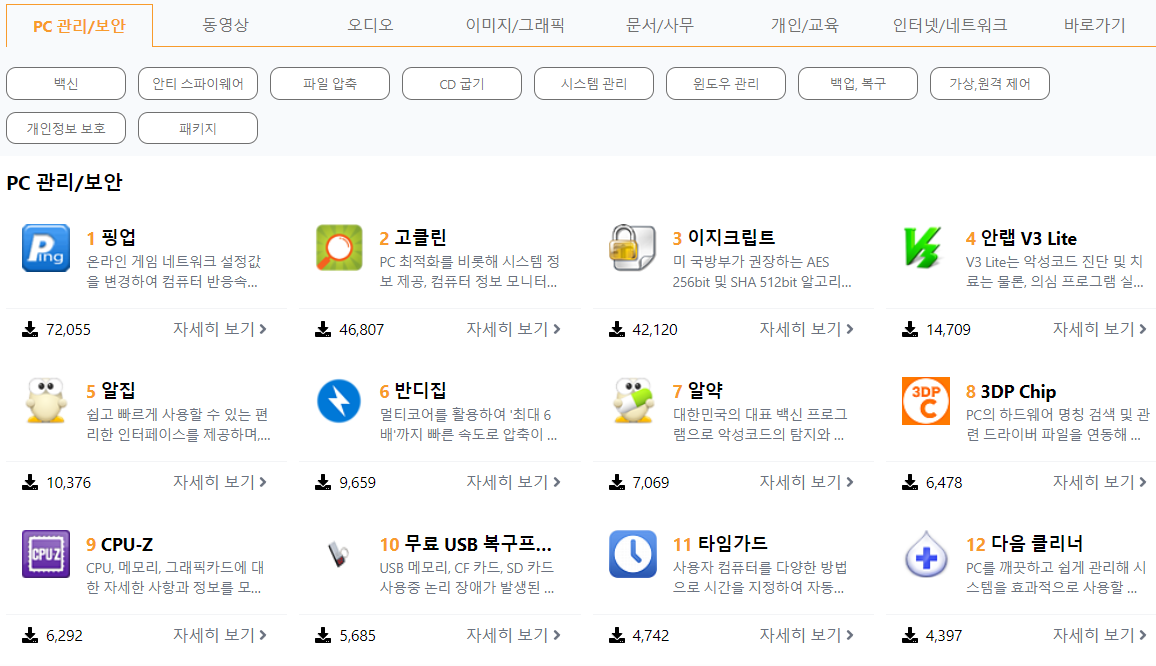This screenshot has height=666, width=1156.
Task: Switch to the 동영상 tab
Action: coord(226,25)
